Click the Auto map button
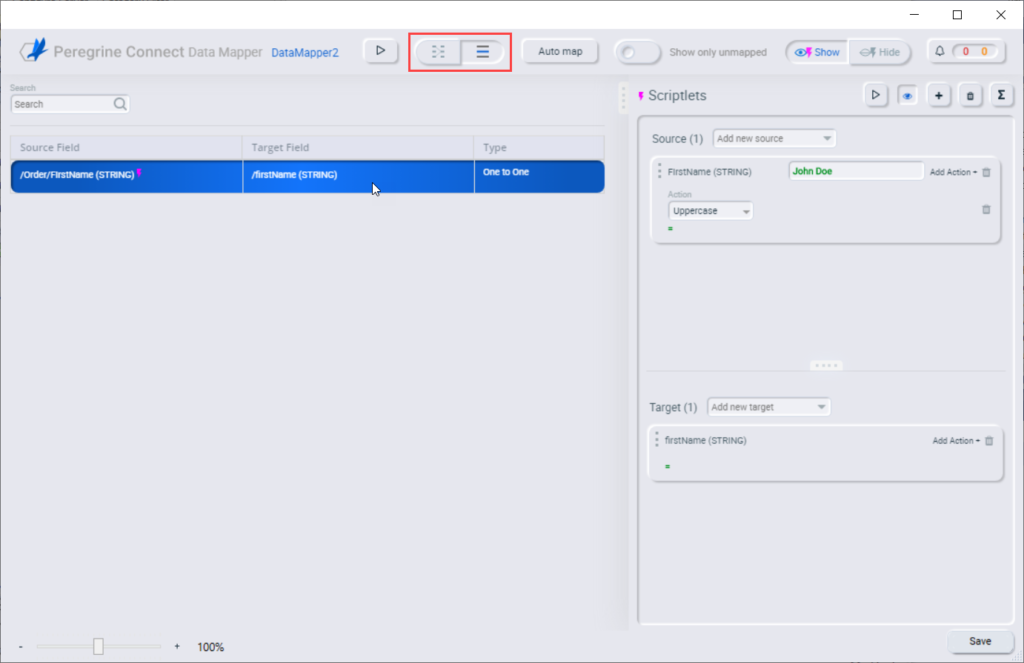Viewport: 1024px width, 663px height. (x=560, y=51)
